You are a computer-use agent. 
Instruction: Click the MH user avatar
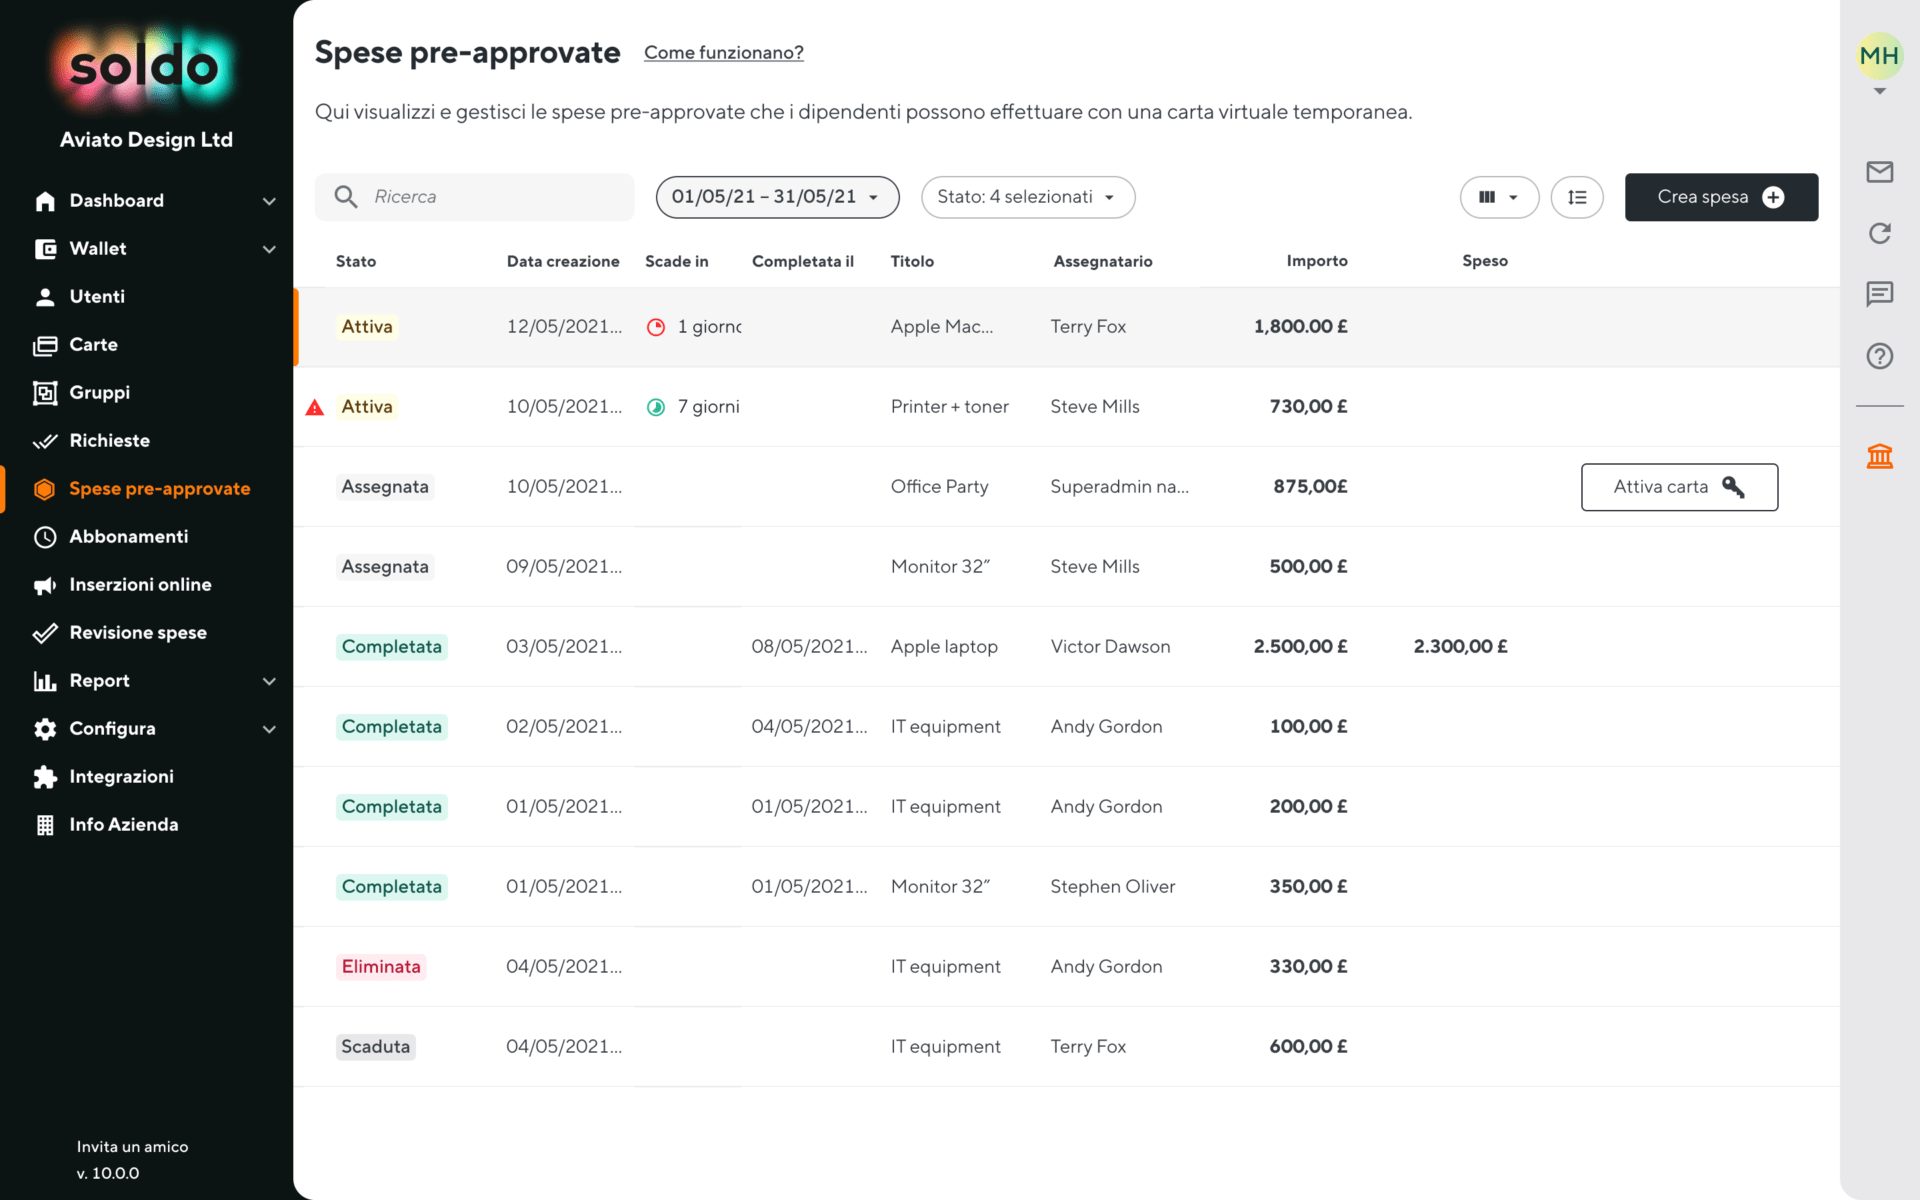pos(1879,56)
